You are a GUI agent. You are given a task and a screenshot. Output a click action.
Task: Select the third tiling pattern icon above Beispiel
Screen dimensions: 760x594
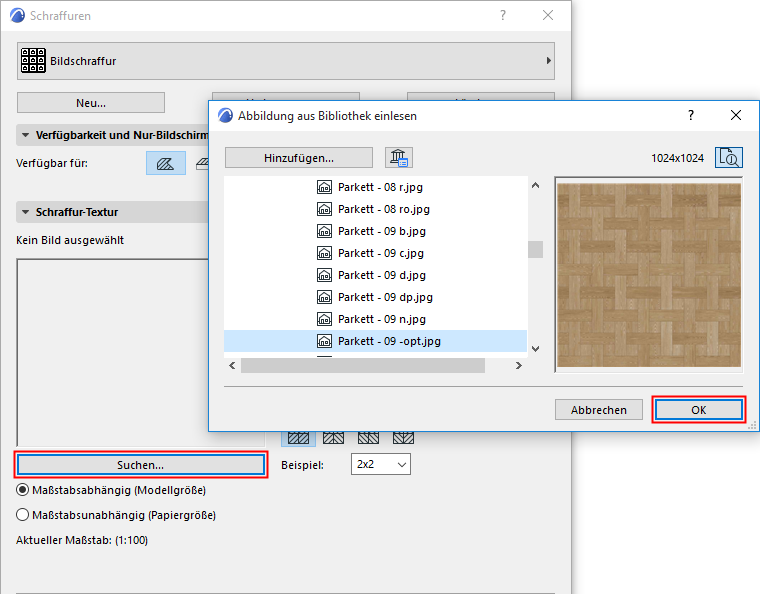(x=368, y=438)
